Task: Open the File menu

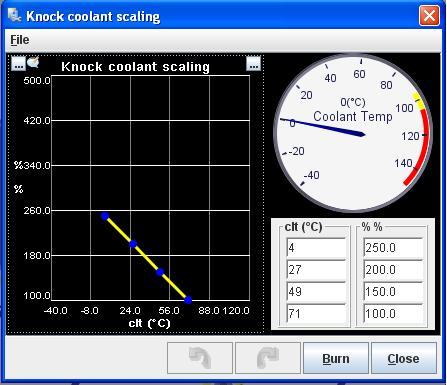Action: click(20, 40)
